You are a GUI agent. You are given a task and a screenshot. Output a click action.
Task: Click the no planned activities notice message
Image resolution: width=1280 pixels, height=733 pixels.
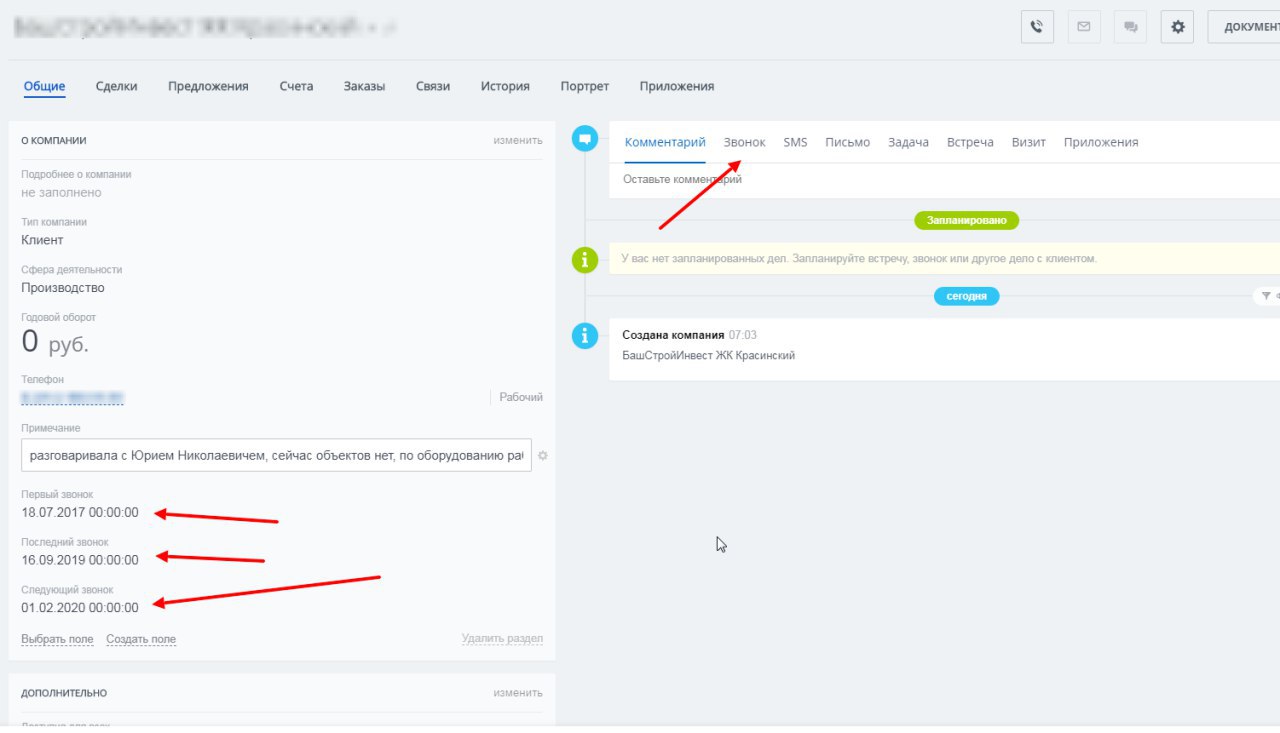859,258
